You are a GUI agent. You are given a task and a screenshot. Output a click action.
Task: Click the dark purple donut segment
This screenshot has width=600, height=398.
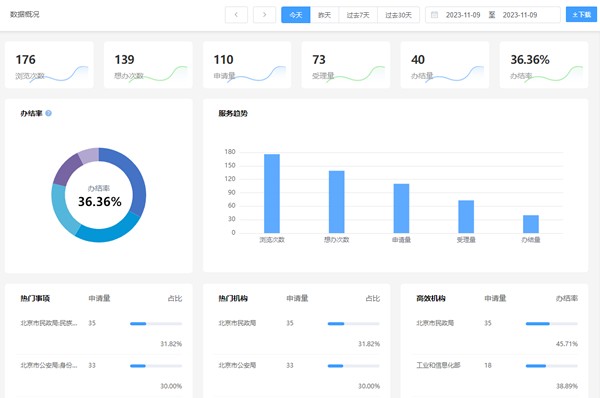[x=66, y=170]
